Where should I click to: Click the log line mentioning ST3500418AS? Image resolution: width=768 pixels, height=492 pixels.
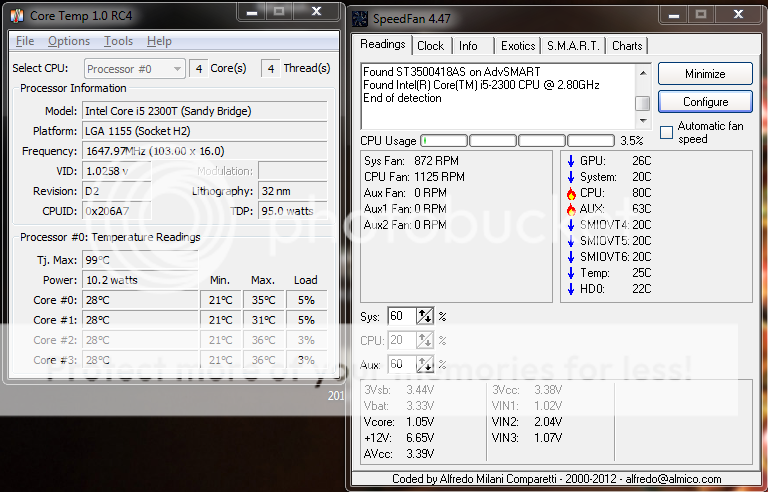point(452,72)
